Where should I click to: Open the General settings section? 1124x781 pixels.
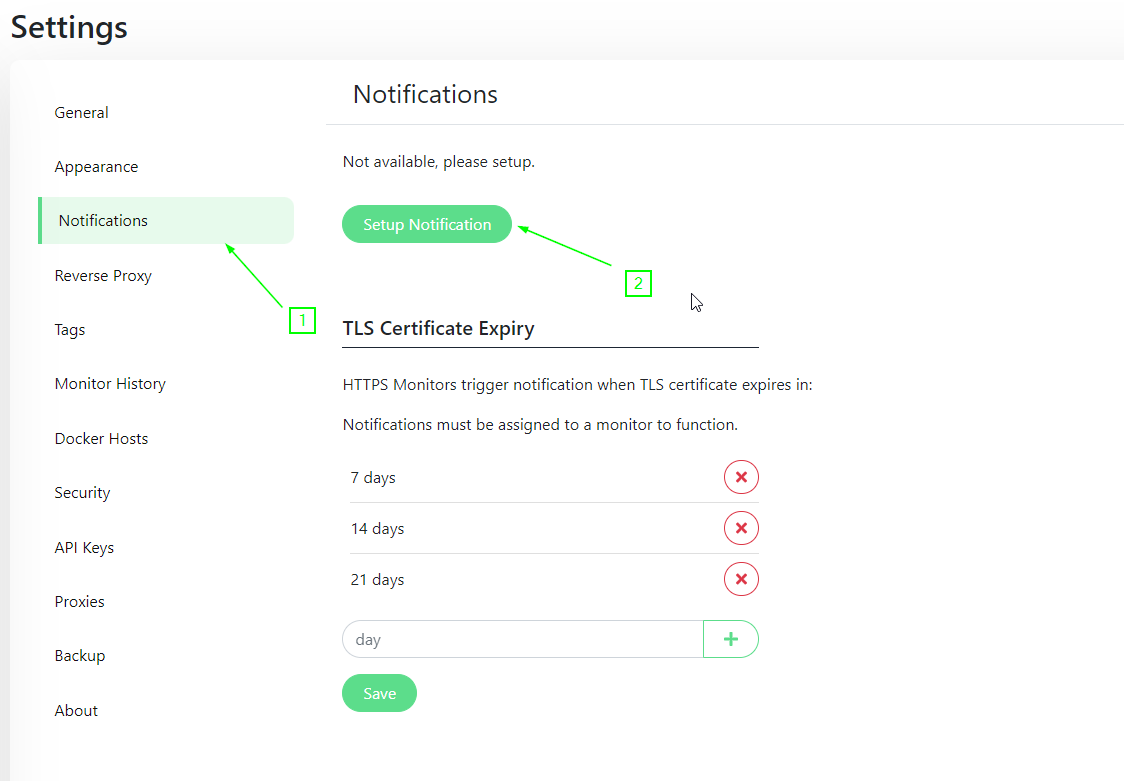tap(81, 112)
